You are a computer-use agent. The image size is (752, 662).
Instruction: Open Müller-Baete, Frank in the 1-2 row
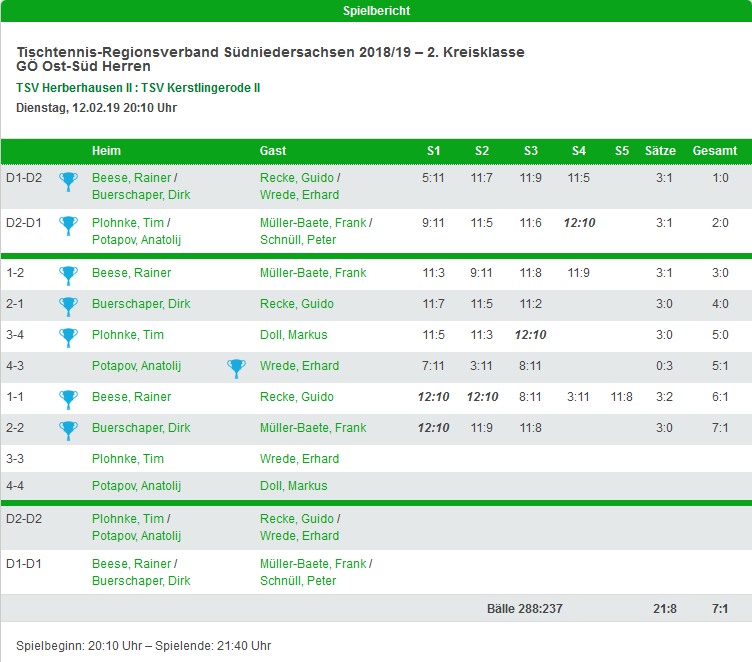tap(313, 273)
